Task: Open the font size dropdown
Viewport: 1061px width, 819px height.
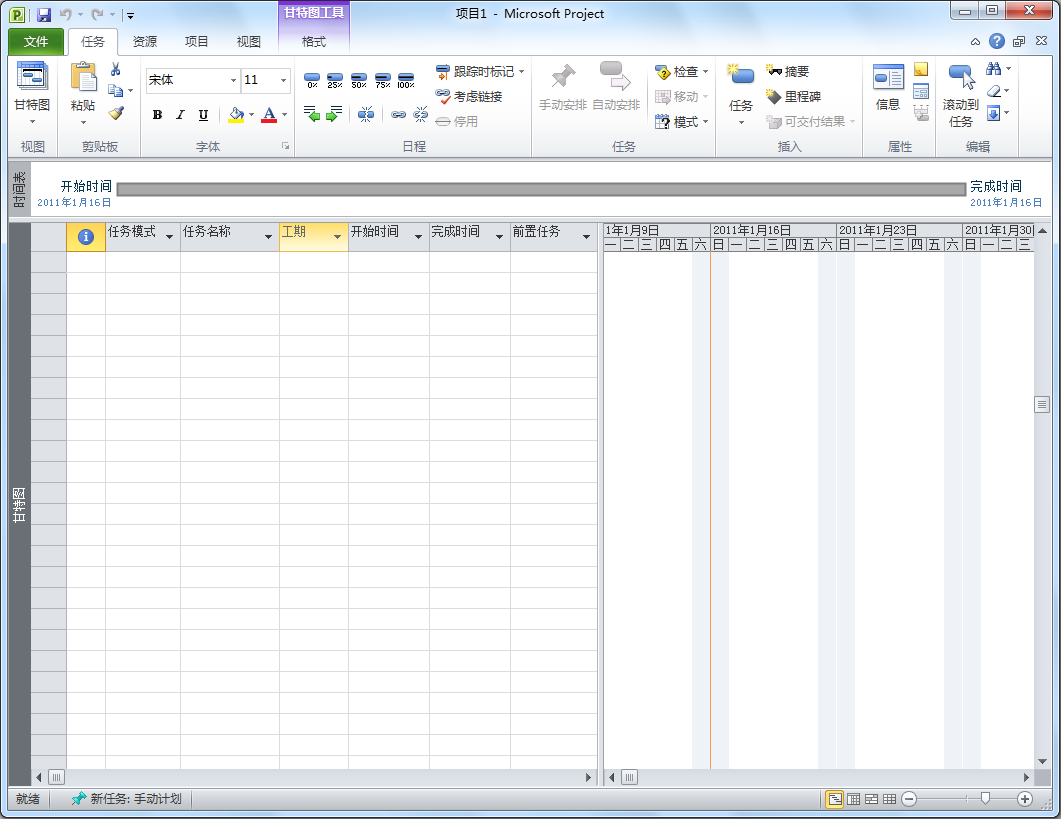Action: coord(283,80)
